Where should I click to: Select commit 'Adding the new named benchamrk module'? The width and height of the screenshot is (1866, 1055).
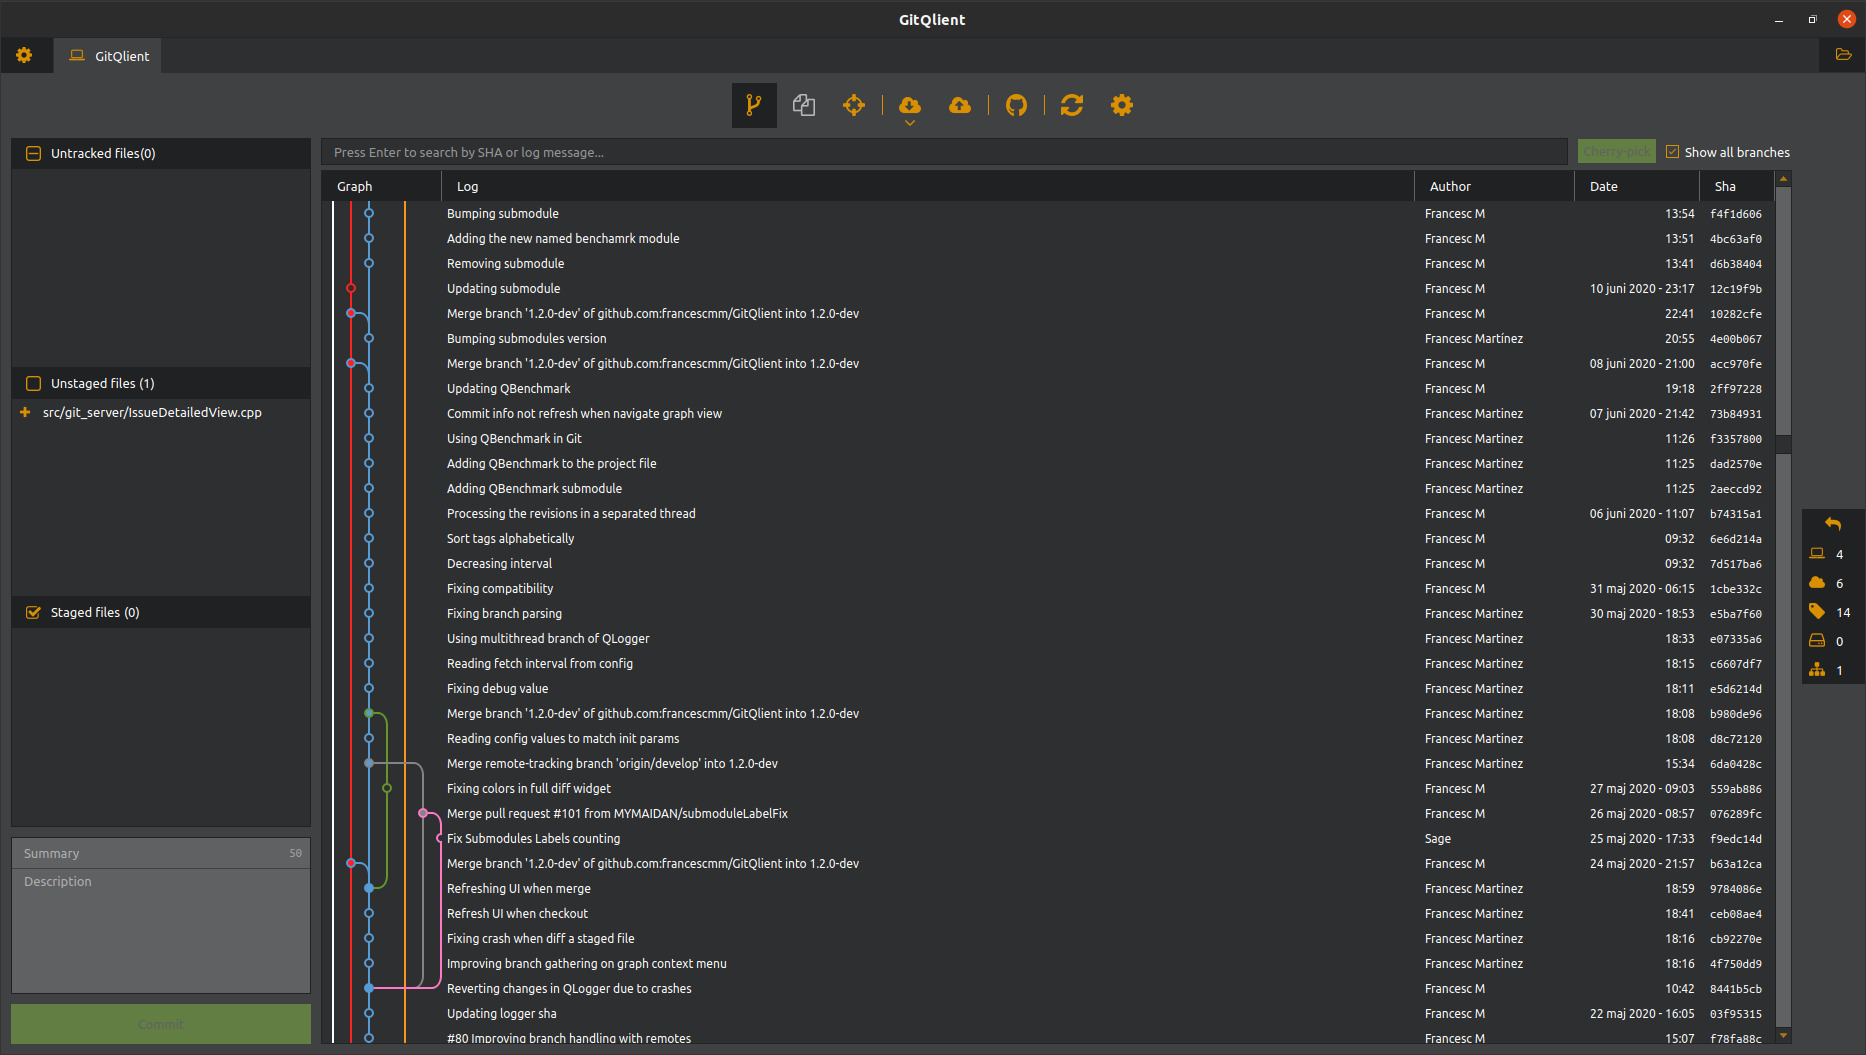(x=563, y=238)
